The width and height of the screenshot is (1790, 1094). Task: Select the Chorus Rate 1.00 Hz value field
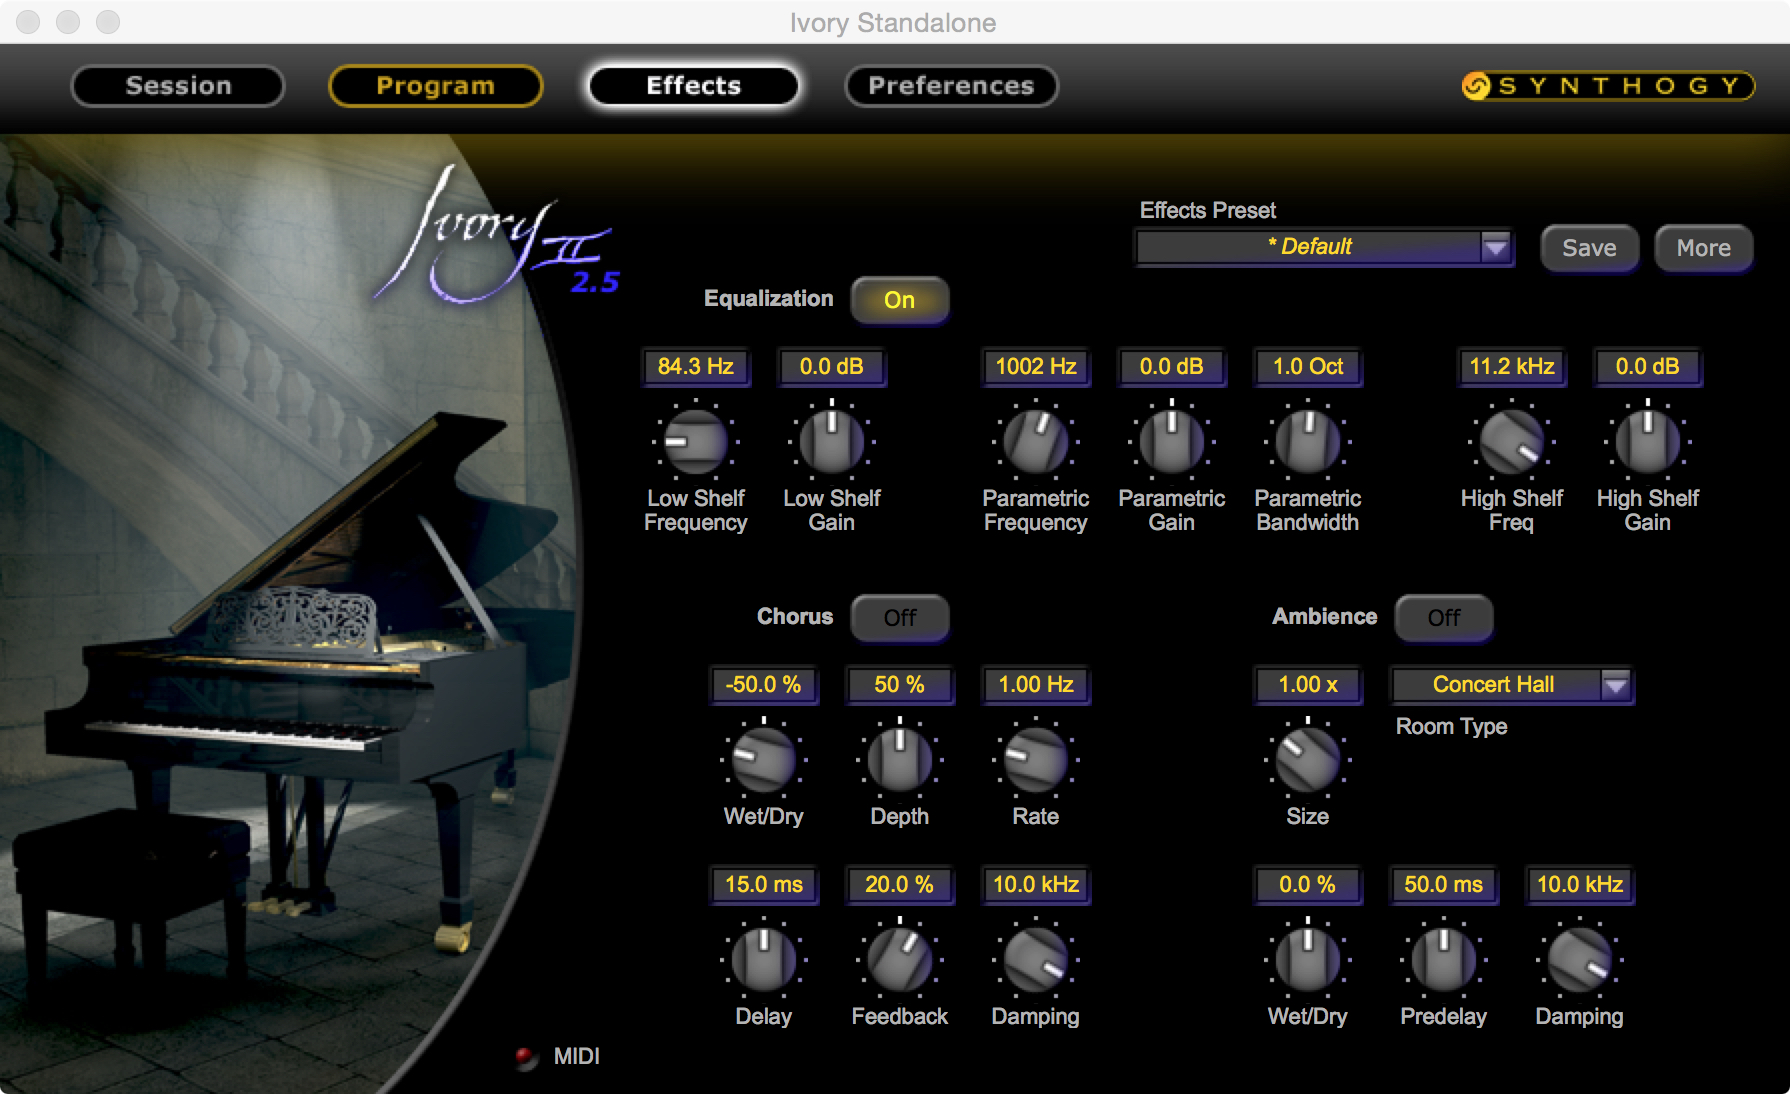pos(1035,685)
